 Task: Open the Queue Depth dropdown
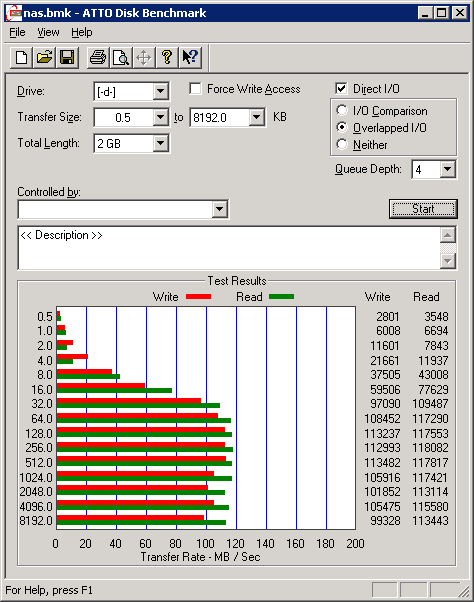point(448,169)
